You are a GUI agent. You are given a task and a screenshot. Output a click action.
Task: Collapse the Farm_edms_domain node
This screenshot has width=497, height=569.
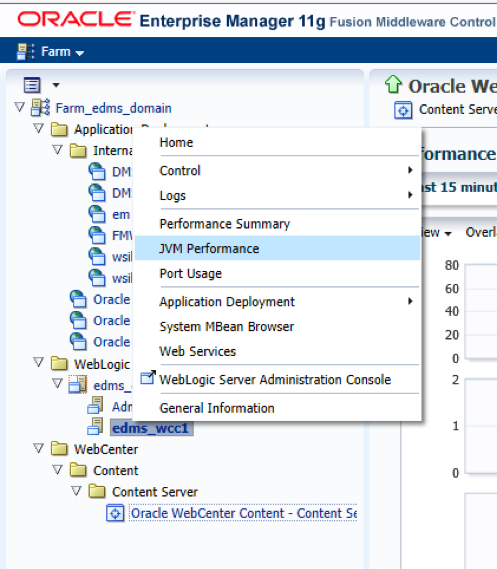pyautogui.click(x=20, y=107)
